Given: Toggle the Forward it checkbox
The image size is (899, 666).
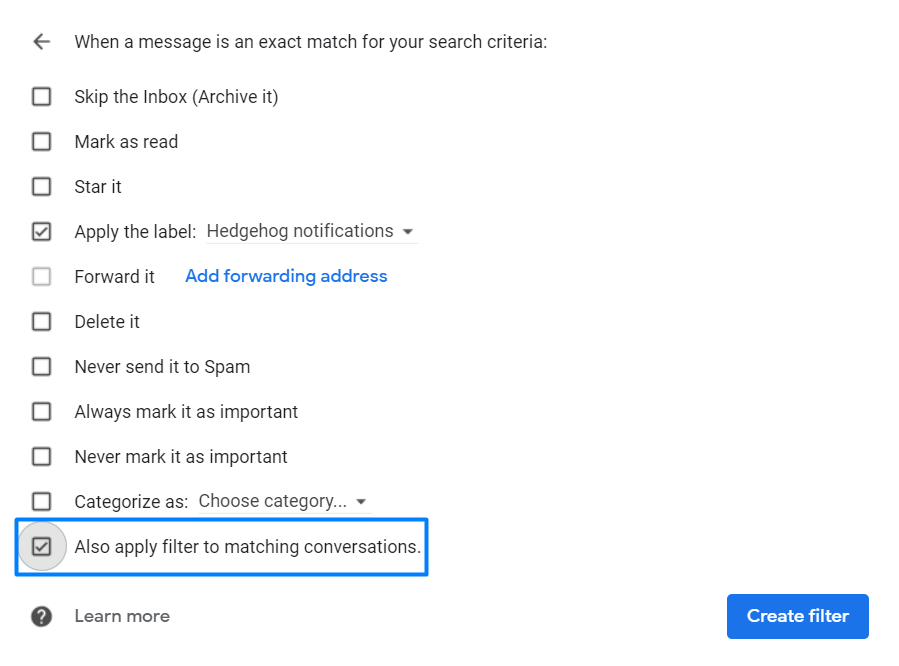Looking at the screenshot, I should coord(41,277).
